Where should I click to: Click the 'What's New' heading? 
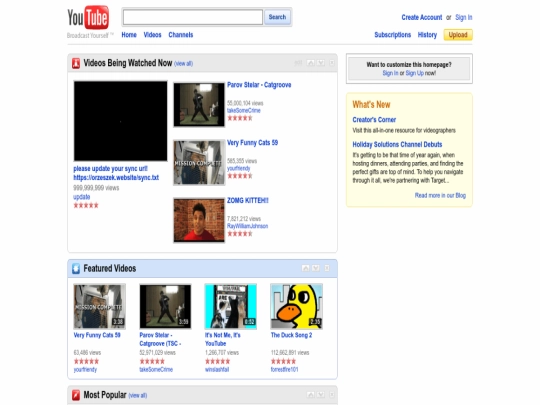click(371, 105)
